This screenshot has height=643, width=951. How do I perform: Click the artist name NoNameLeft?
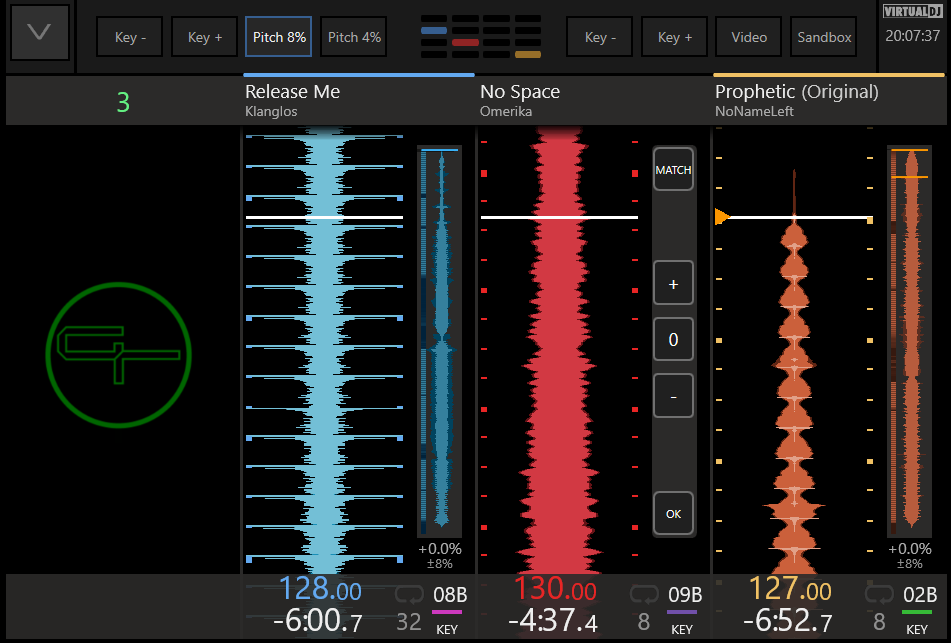coord(754,112)
